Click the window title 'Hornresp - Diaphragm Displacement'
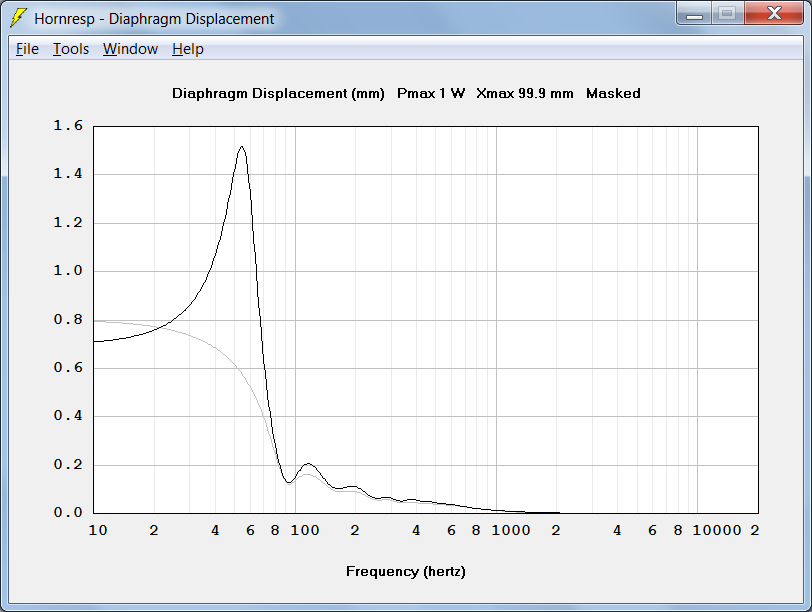The image size is (812, 612). (x=154, y=19)
